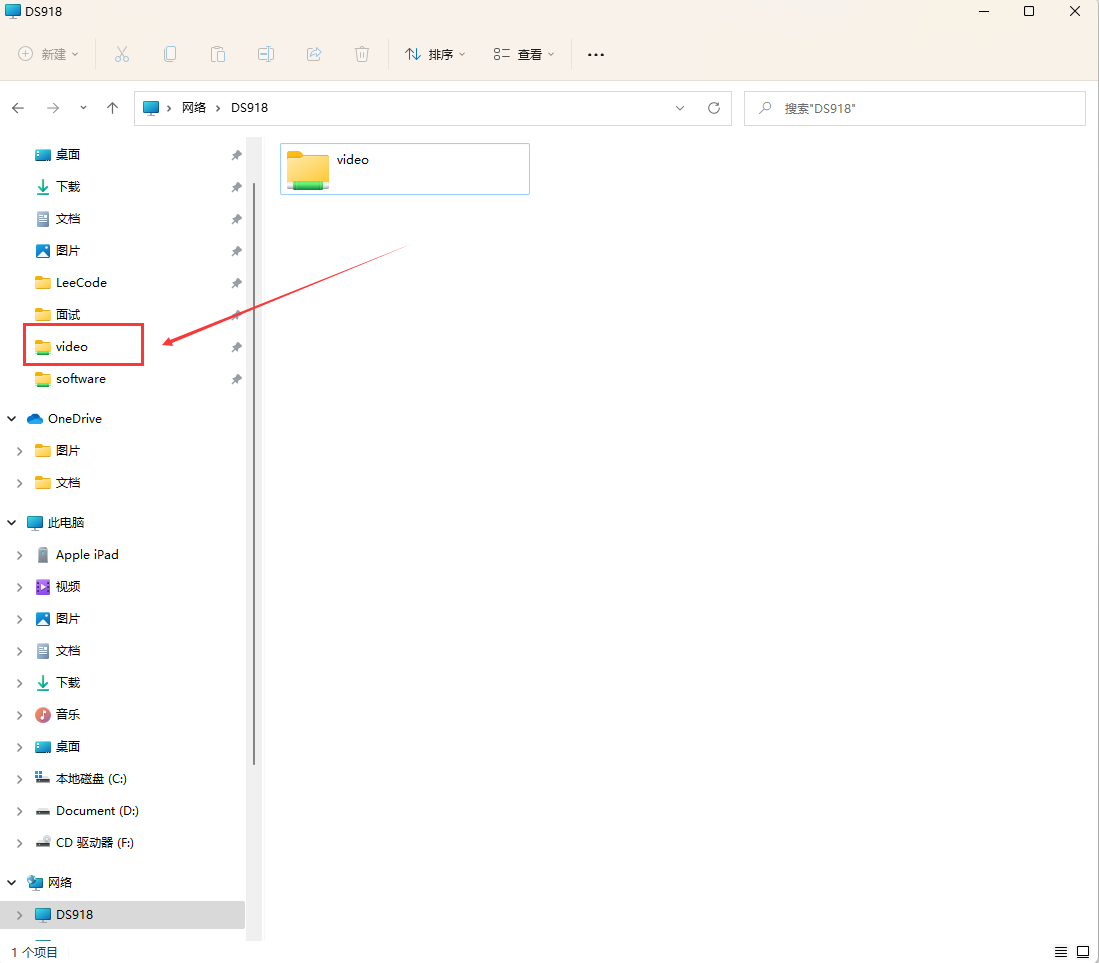Open 音乐 library under 此电脑
The image size is (1099, 963).
pyautogui.click(x=68, y=714)
